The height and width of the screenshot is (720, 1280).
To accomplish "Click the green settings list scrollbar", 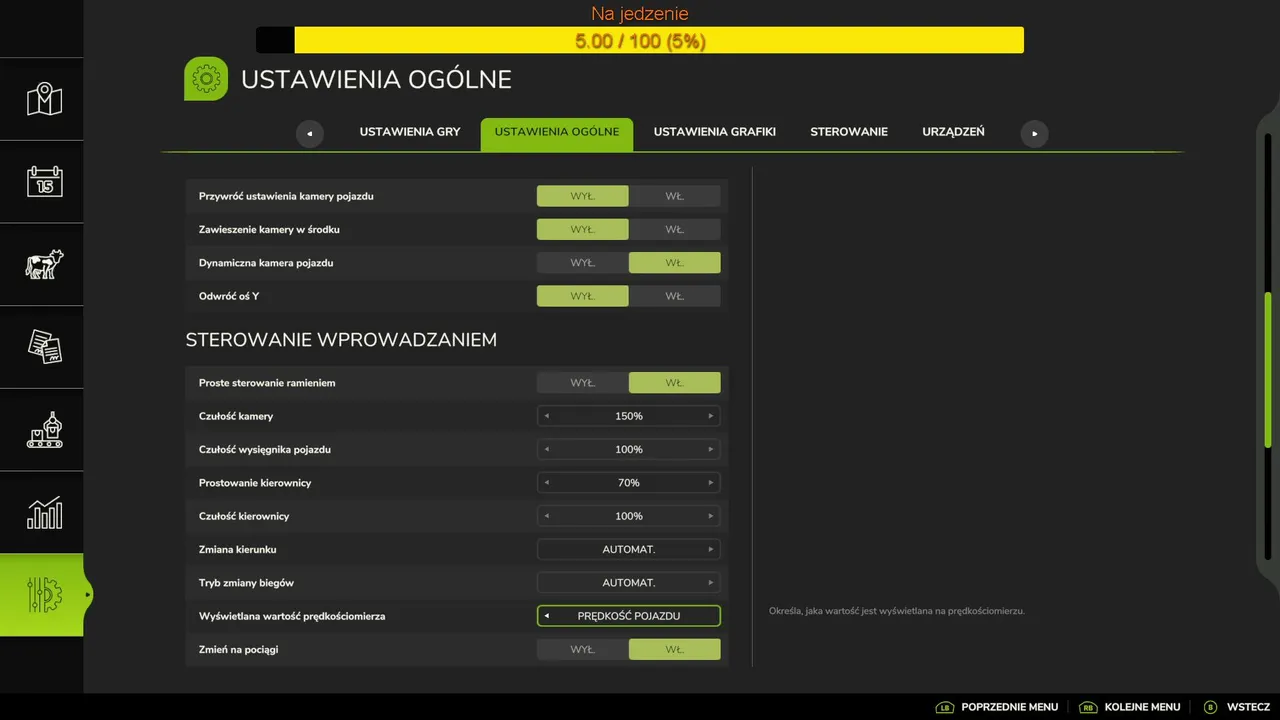I will pyautogui.click(x=1268, y=369).
